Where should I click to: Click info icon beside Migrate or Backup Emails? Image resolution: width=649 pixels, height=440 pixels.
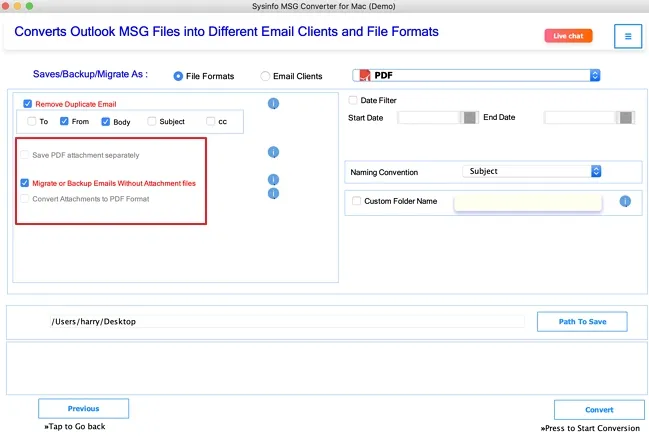273,179
